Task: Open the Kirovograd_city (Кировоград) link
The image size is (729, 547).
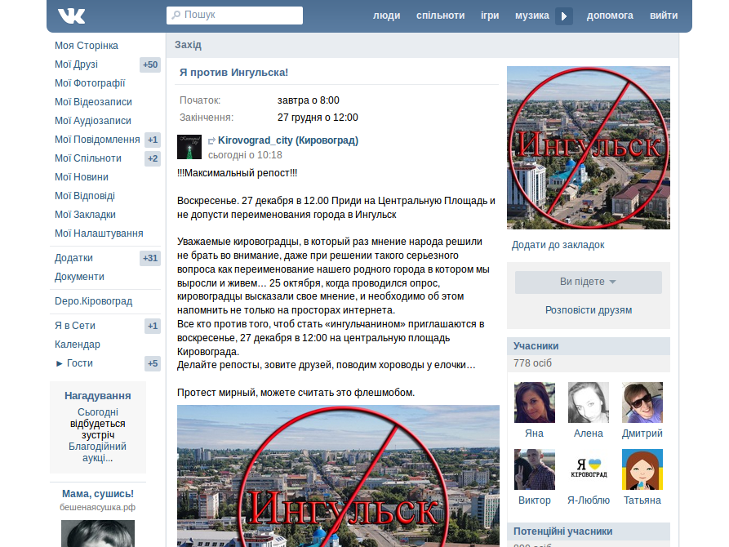Action: [288, 140]
